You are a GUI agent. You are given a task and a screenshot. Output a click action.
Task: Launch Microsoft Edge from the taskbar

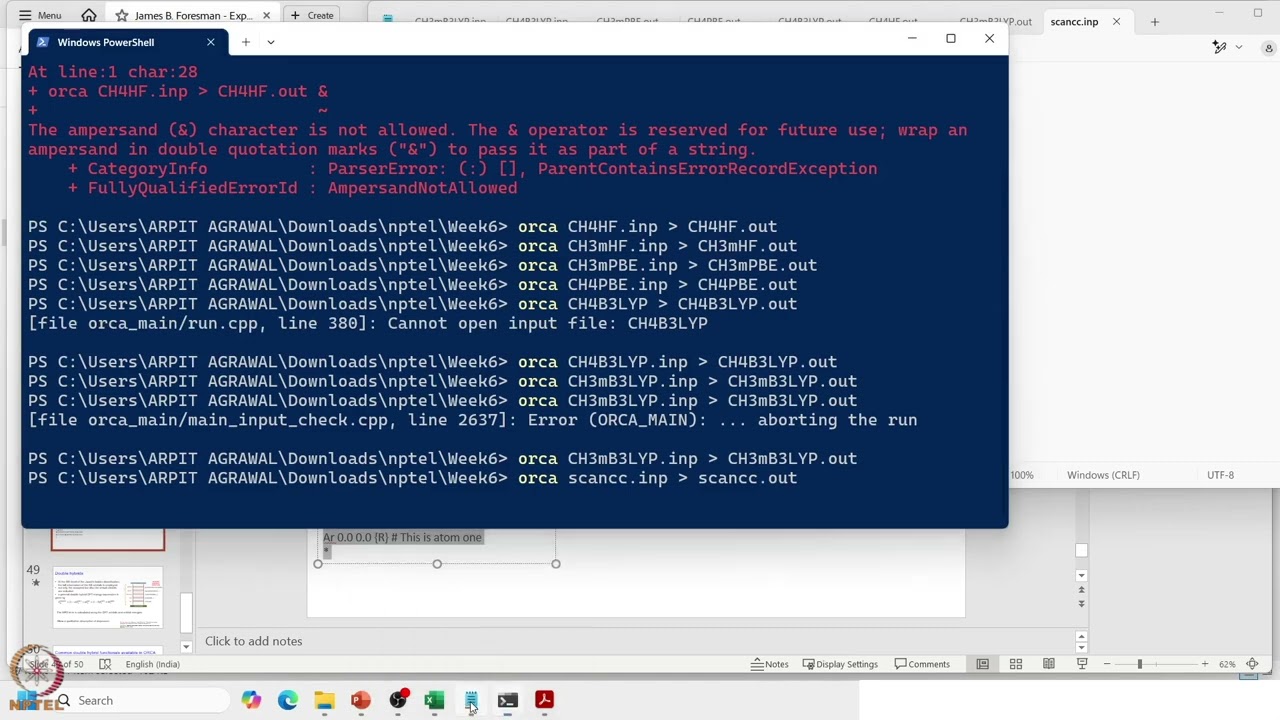[288, 700]
